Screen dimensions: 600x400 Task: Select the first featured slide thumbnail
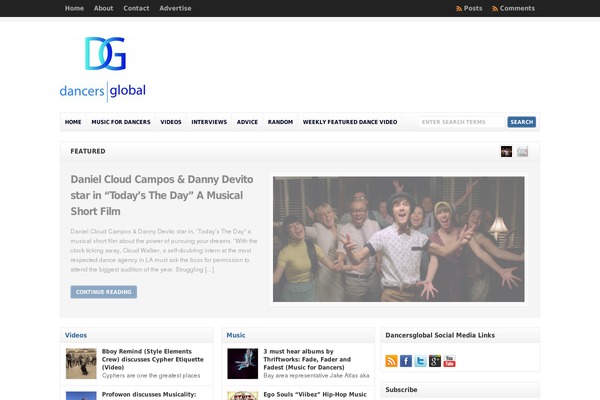pyautogui.click(x=507, y=151)
